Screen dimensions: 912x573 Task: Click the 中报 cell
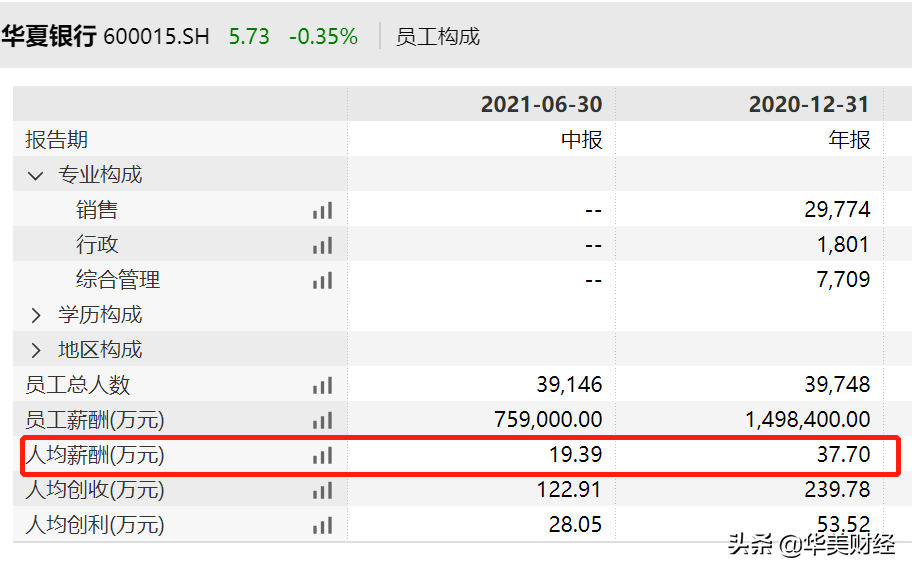coord(582,140)
